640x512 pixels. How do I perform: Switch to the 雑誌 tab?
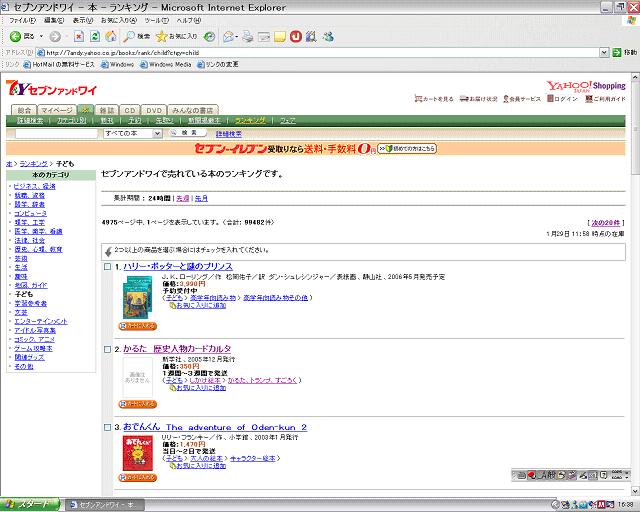(107, 110)
